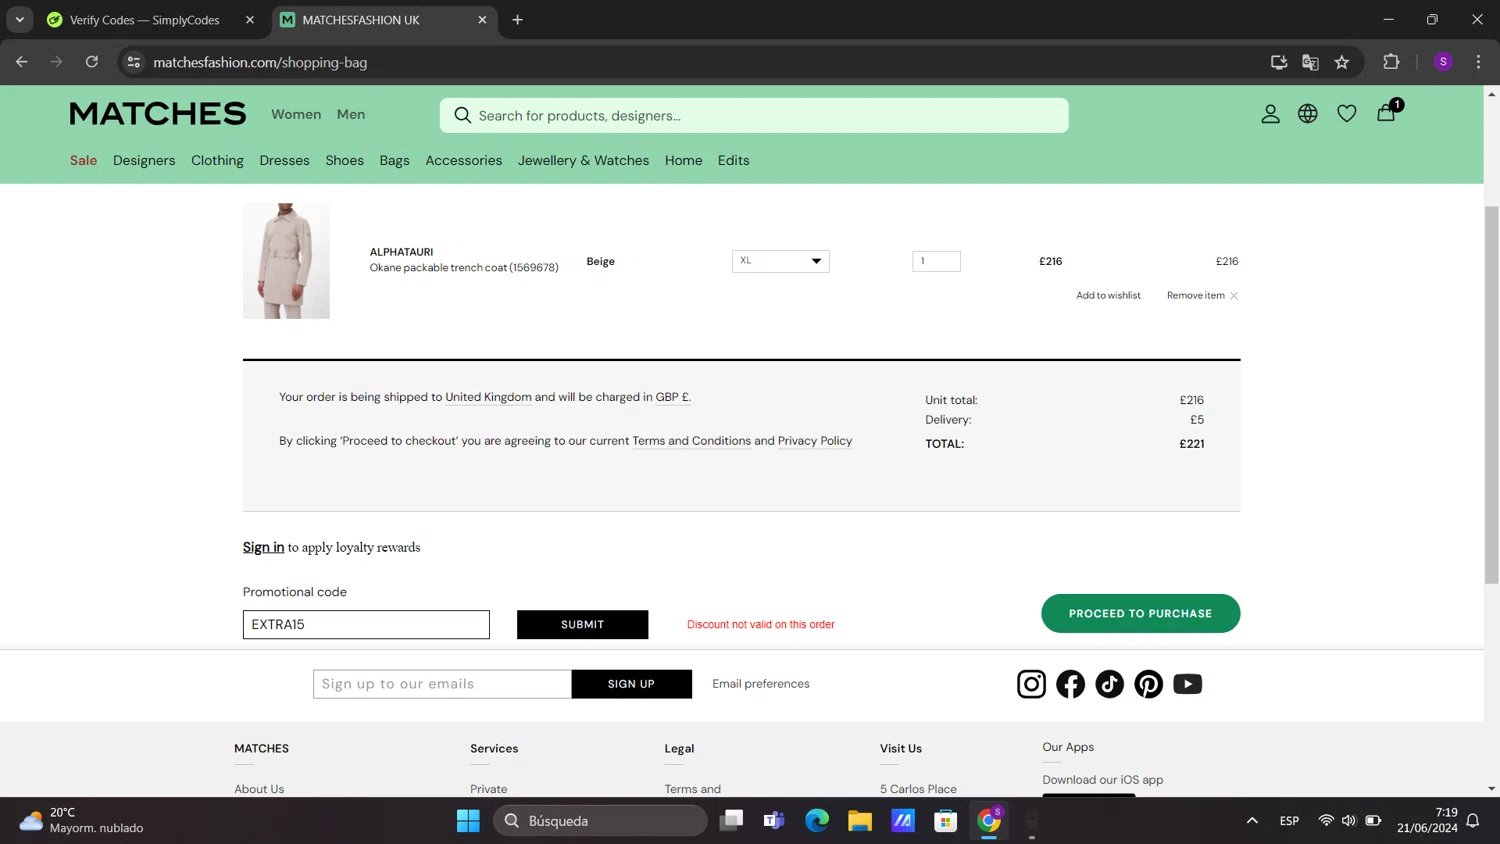Open File Explorer from taskbar
Image resolution: width=1500 pixels, height=844 pixels.
pos(860,821)
